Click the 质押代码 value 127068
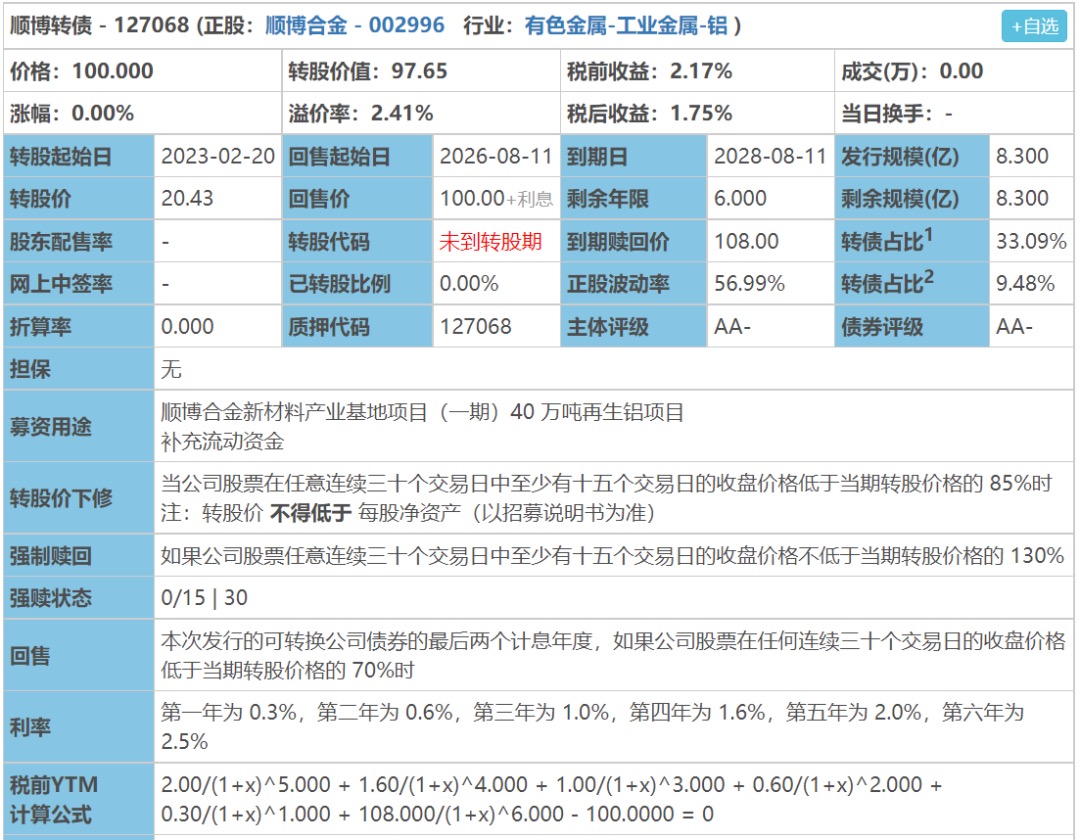Image resolution: width=1080 pixels, height=840 pixels. pyautogui.click(x=475, y=326)
